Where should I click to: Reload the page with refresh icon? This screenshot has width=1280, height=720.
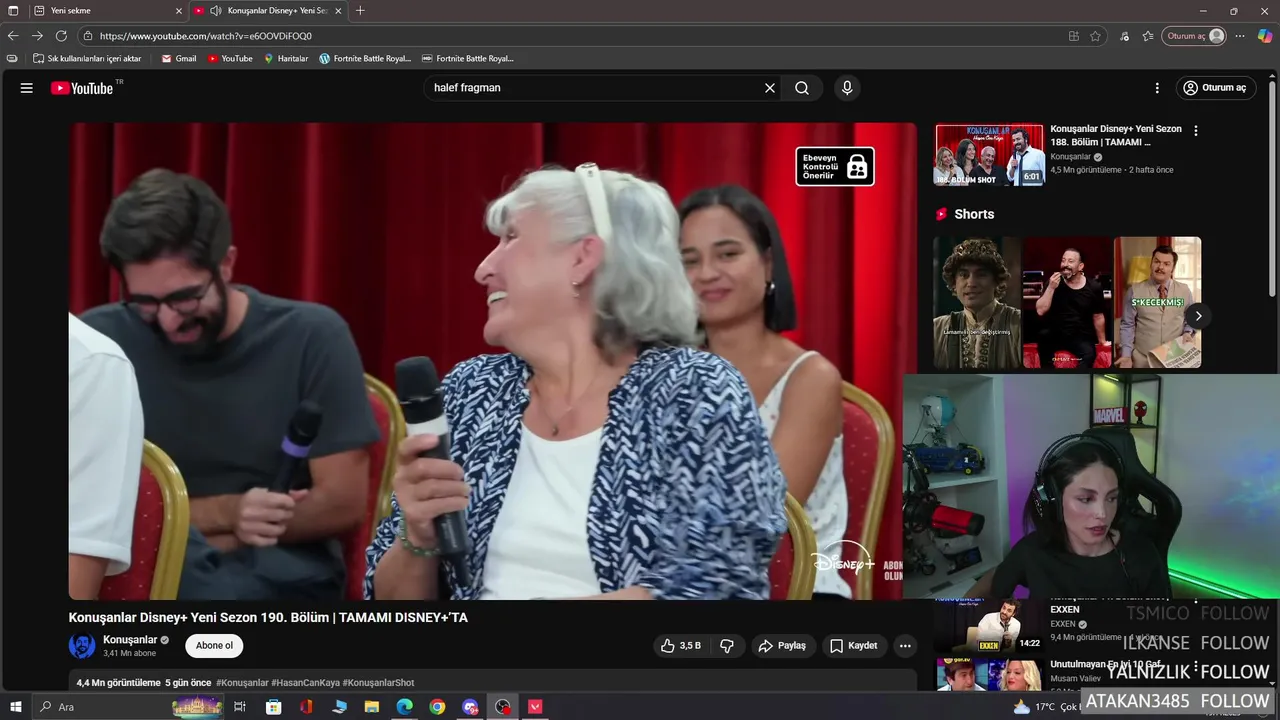[62, 36]
